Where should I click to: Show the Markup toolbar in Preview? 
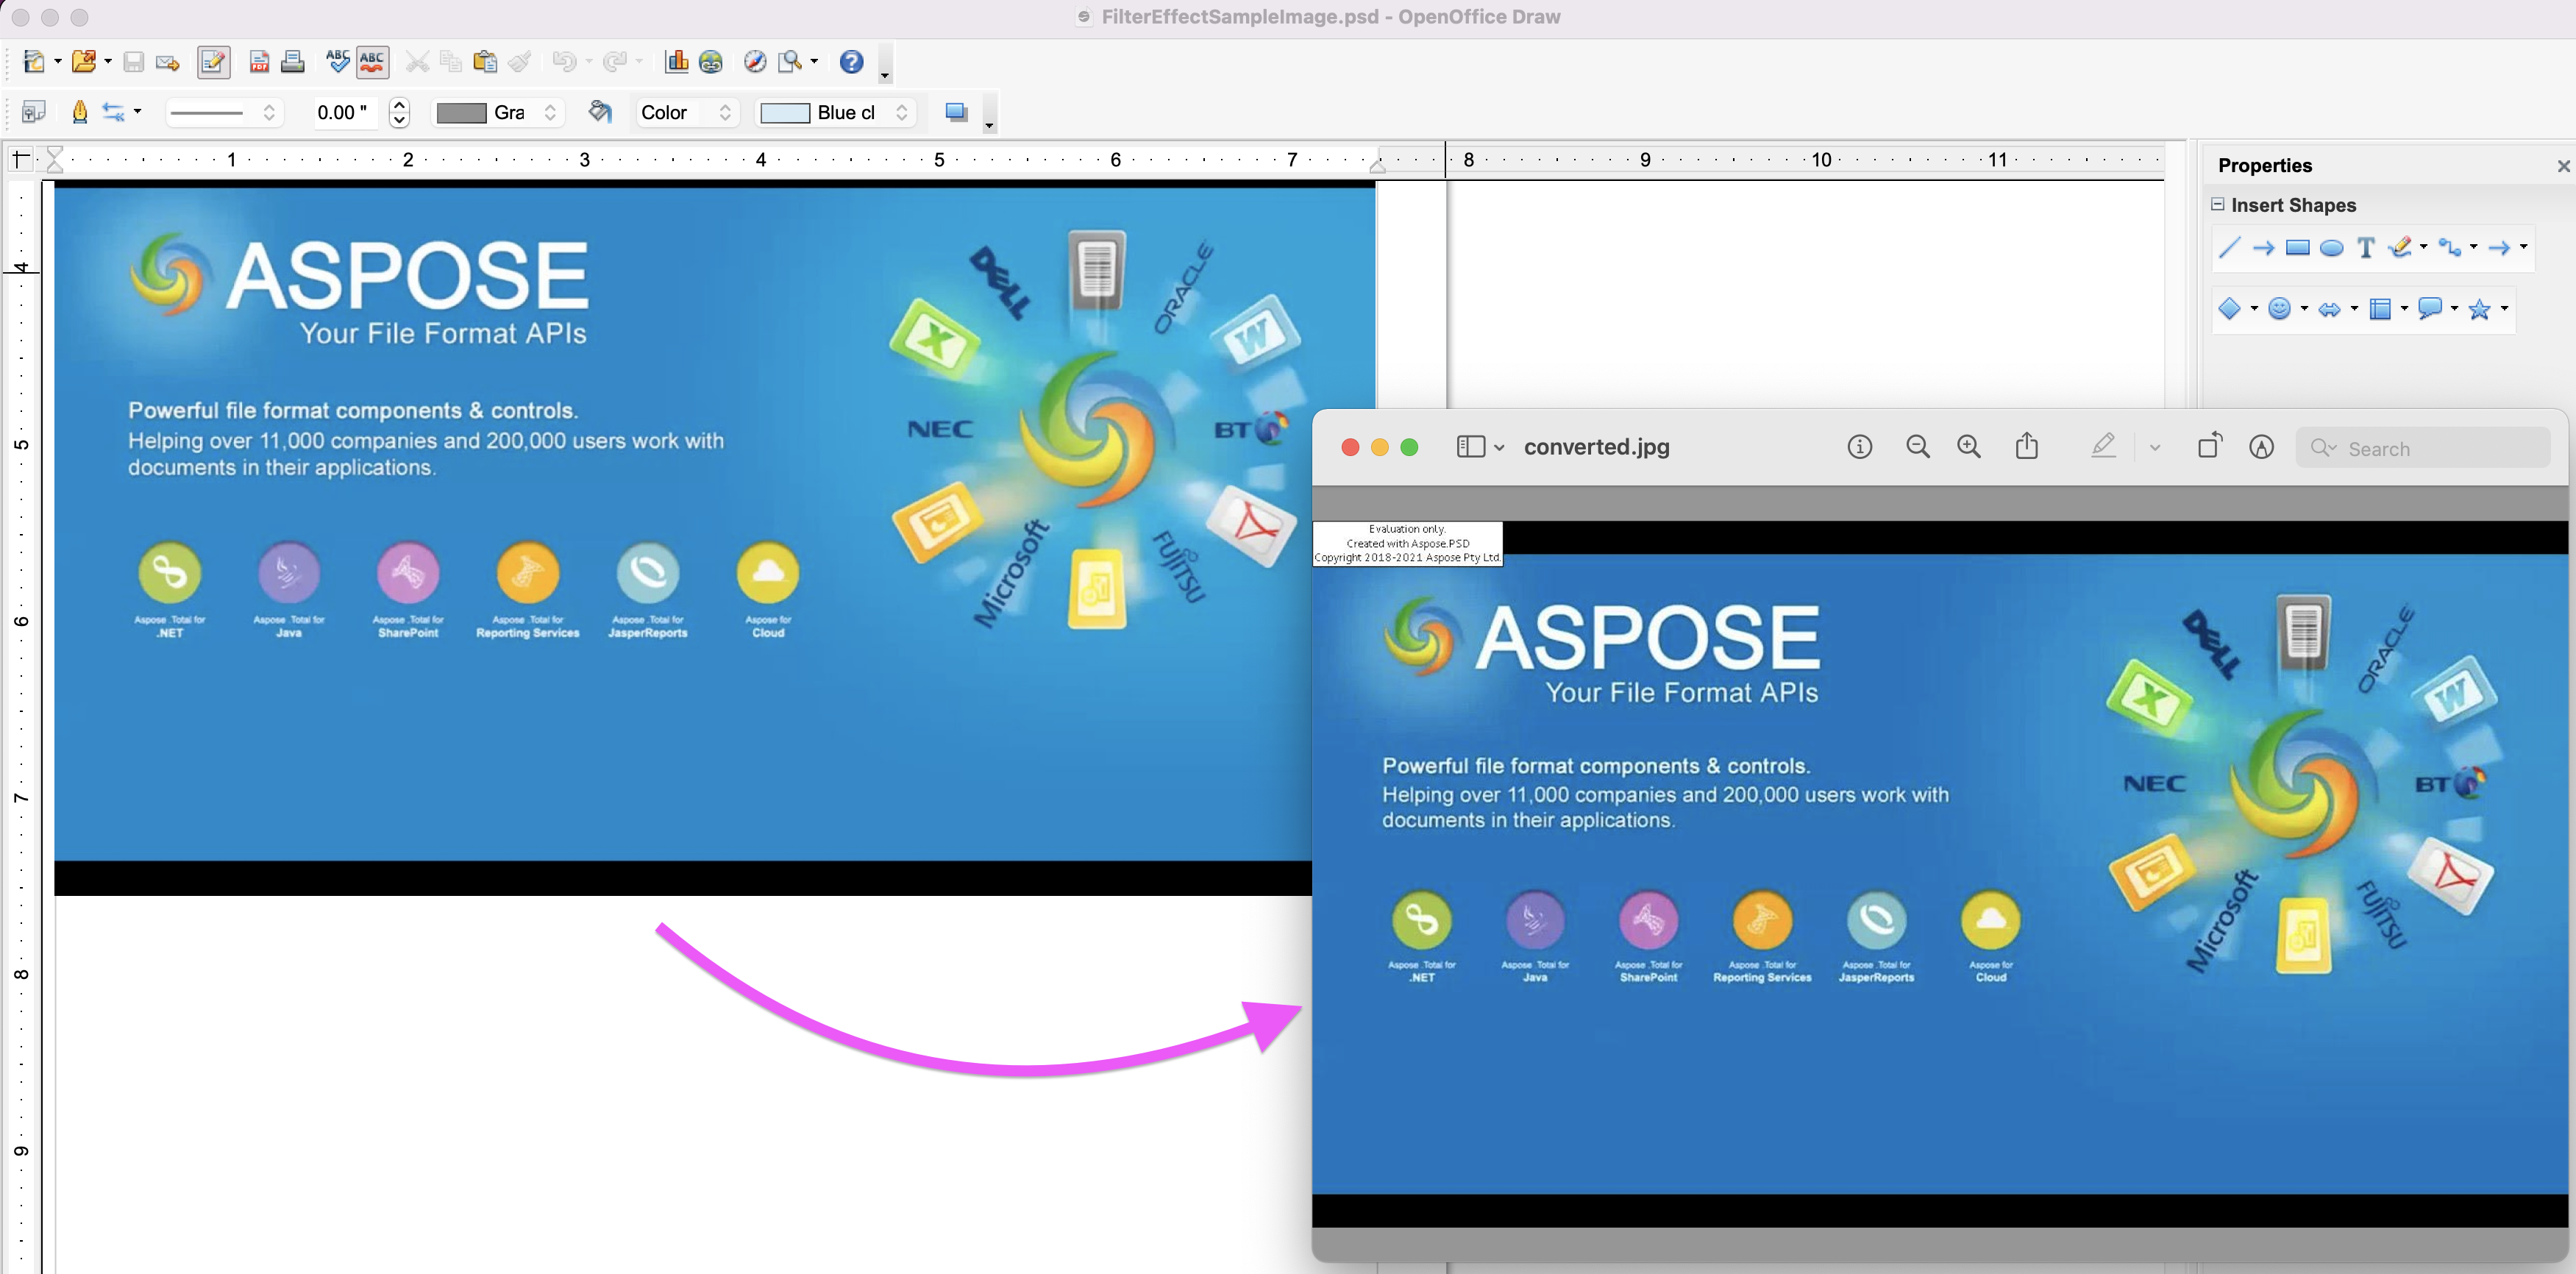(2261, 447)
